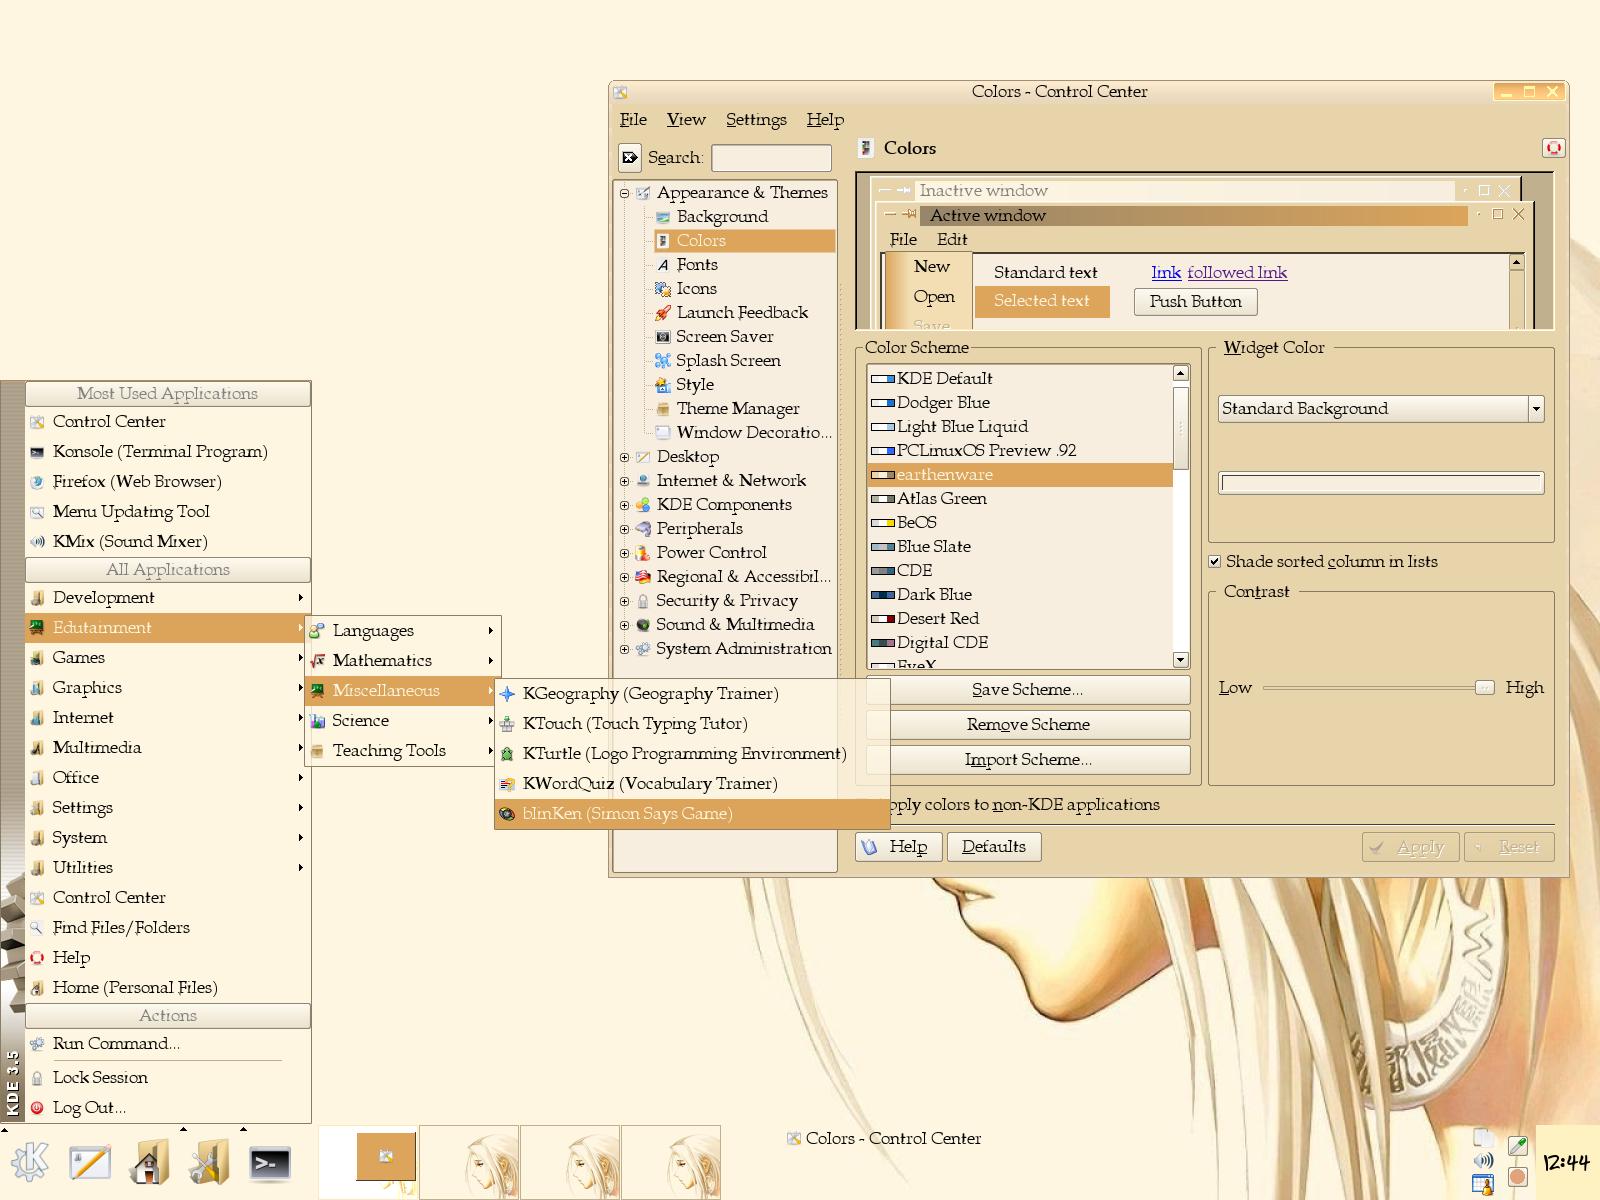Open Find Files/Folders from K menu
The image size is (1600, 1200).
pyautogui.click(x=167, y=927)
